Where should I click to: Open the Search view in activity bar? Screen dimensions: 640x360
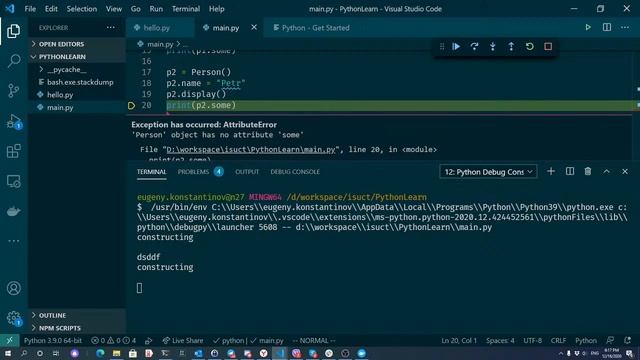tap(13, 61)
